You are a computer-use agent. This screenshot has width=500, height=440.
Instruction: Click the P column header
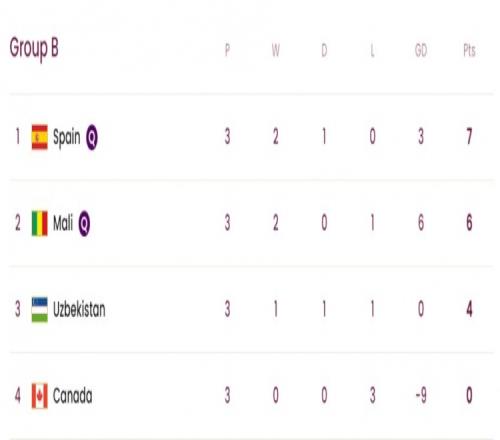point(227,51)
